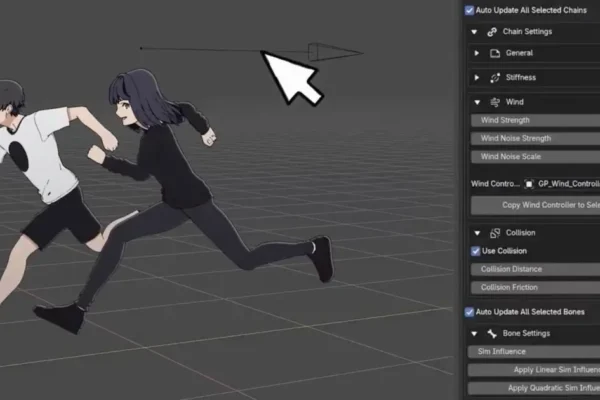Expand the Stiffness section arrow

(x=477, y=77)
